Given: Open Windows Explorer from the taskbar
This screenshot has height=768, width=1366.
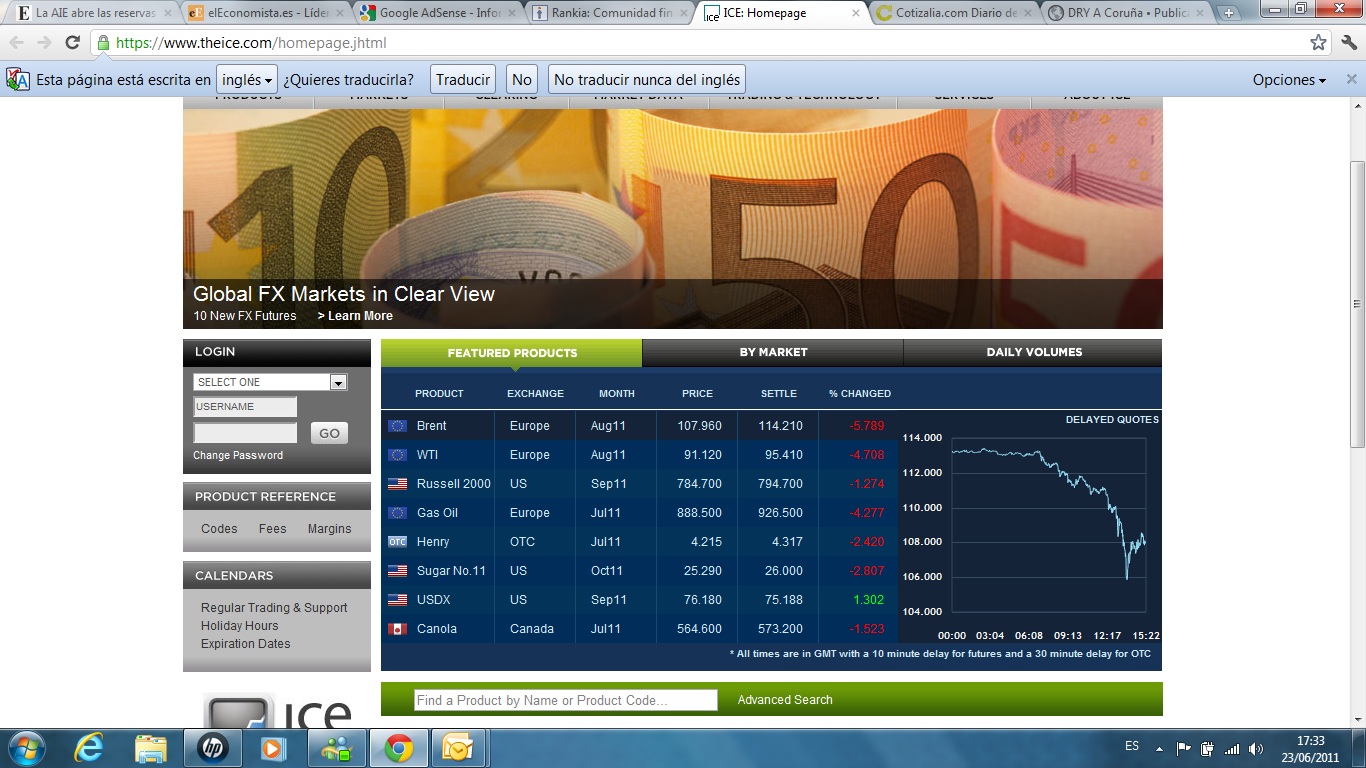Looking at the screenshot, I should tap(151, 748).
